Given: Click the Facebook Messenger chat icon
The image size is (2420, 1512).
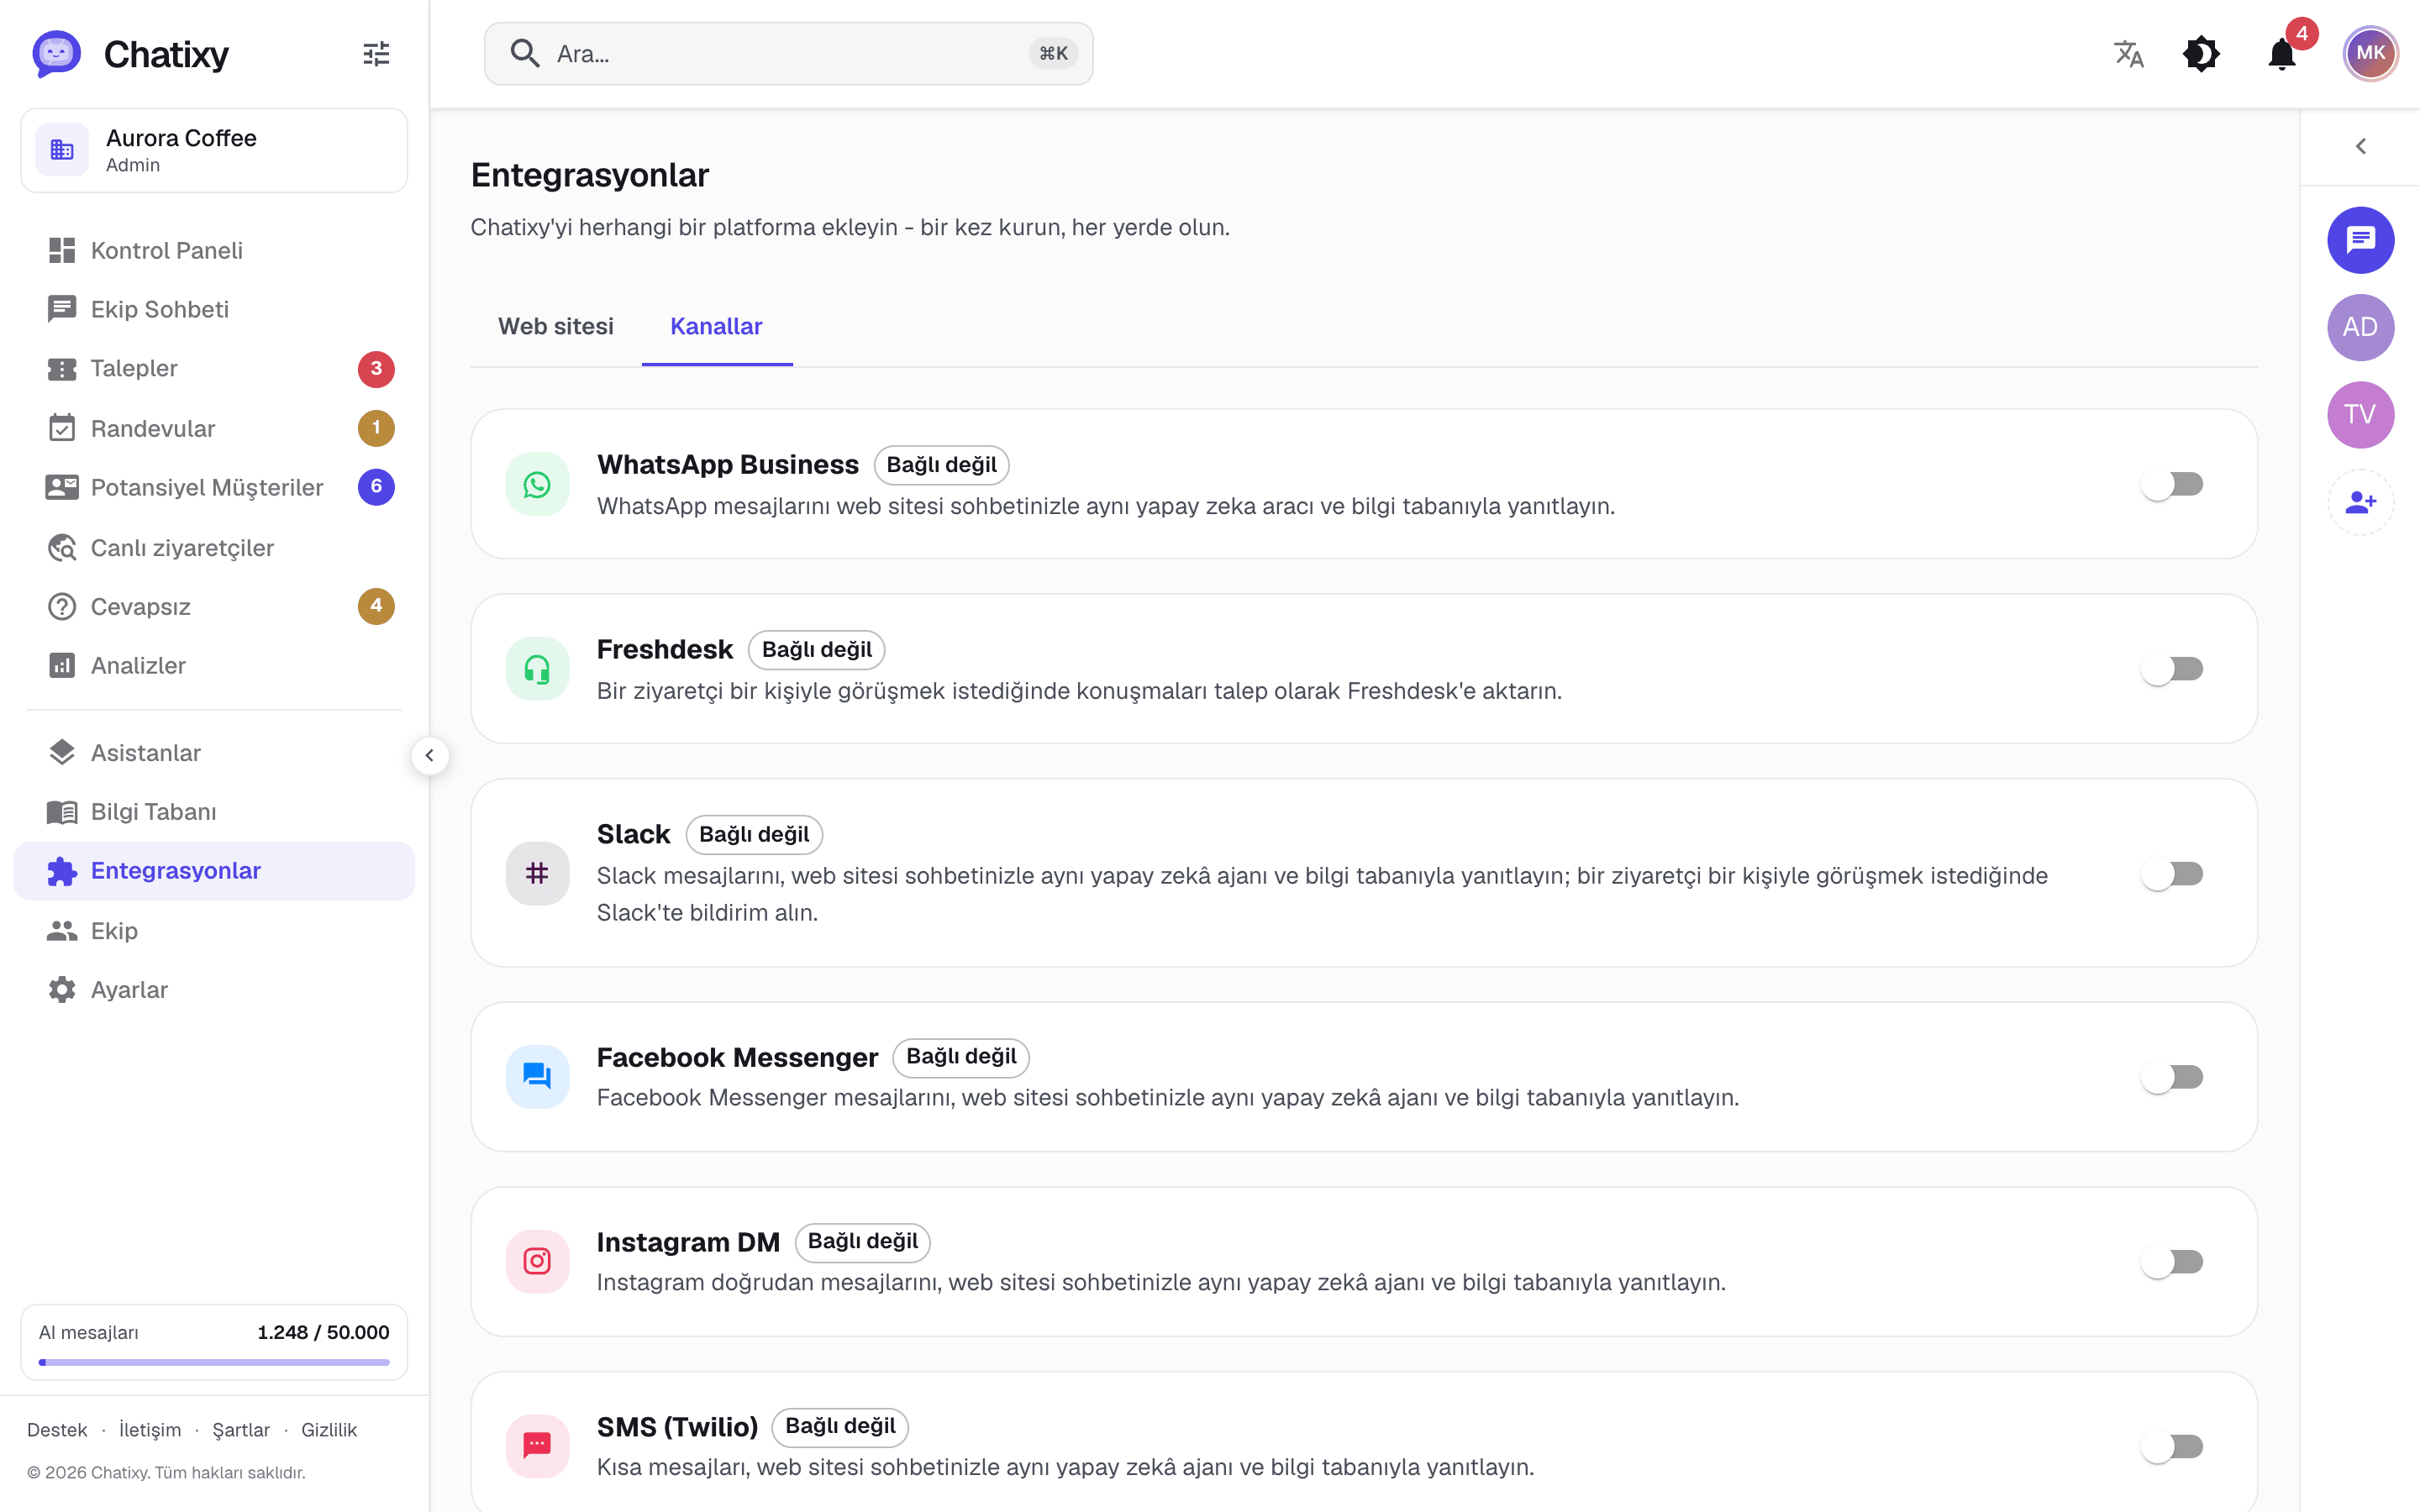Looking at the screenshot, I should [x=537, y=1077].
